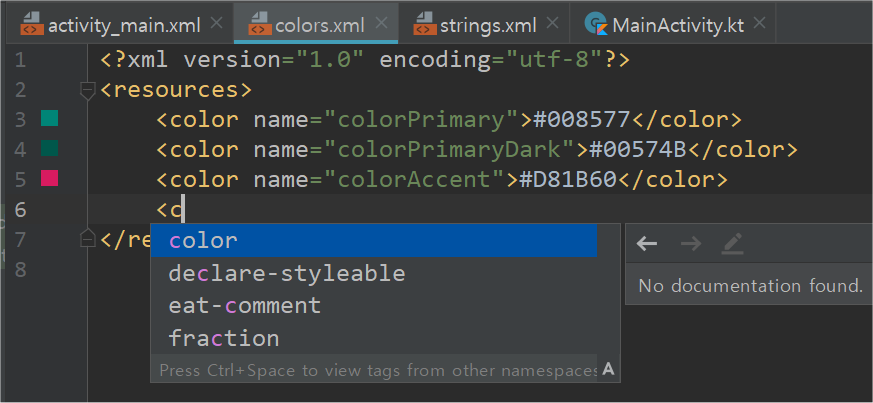This screenshot has width=873, height=403.
Task: Click the 'A' icon in completion popup footer
Action: [x=608, y=369]
